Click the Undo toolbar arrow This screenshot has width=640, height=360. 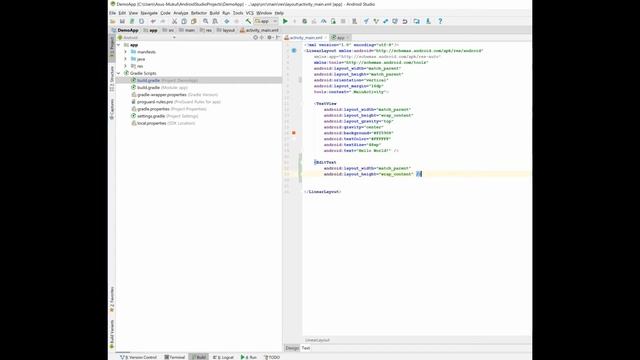(153, 21)
